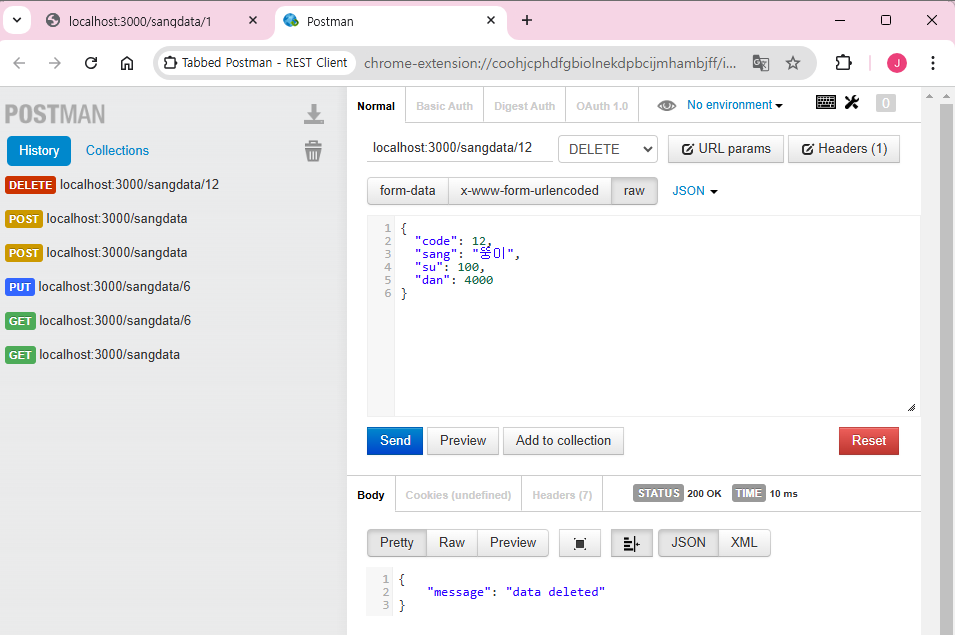Switch to Basic Auth tab
The width and height of the screenshot is (955, 635).
coord(445,106)
